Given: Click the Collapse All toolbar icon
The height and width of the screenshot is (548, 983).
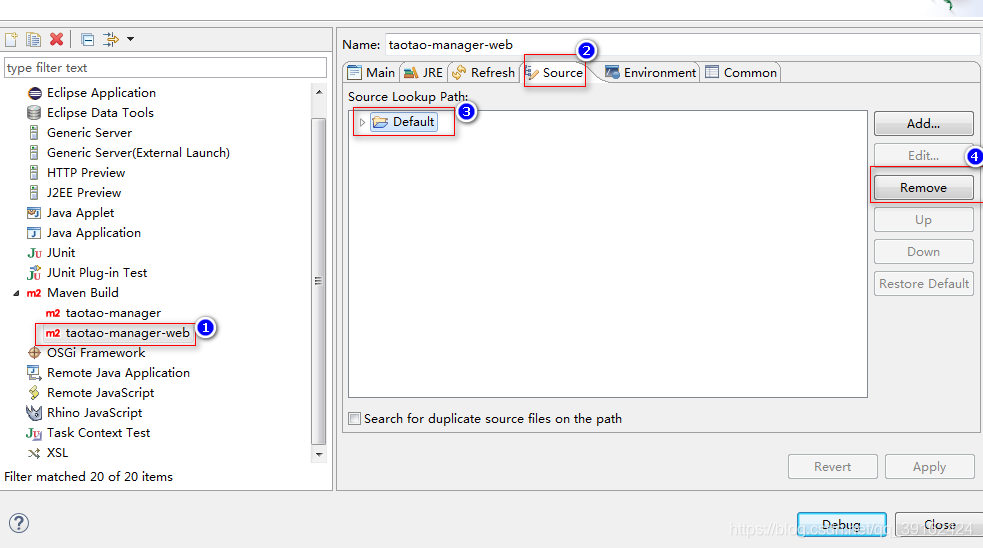Looking at the screenshot, I should (x=88, y=40).
